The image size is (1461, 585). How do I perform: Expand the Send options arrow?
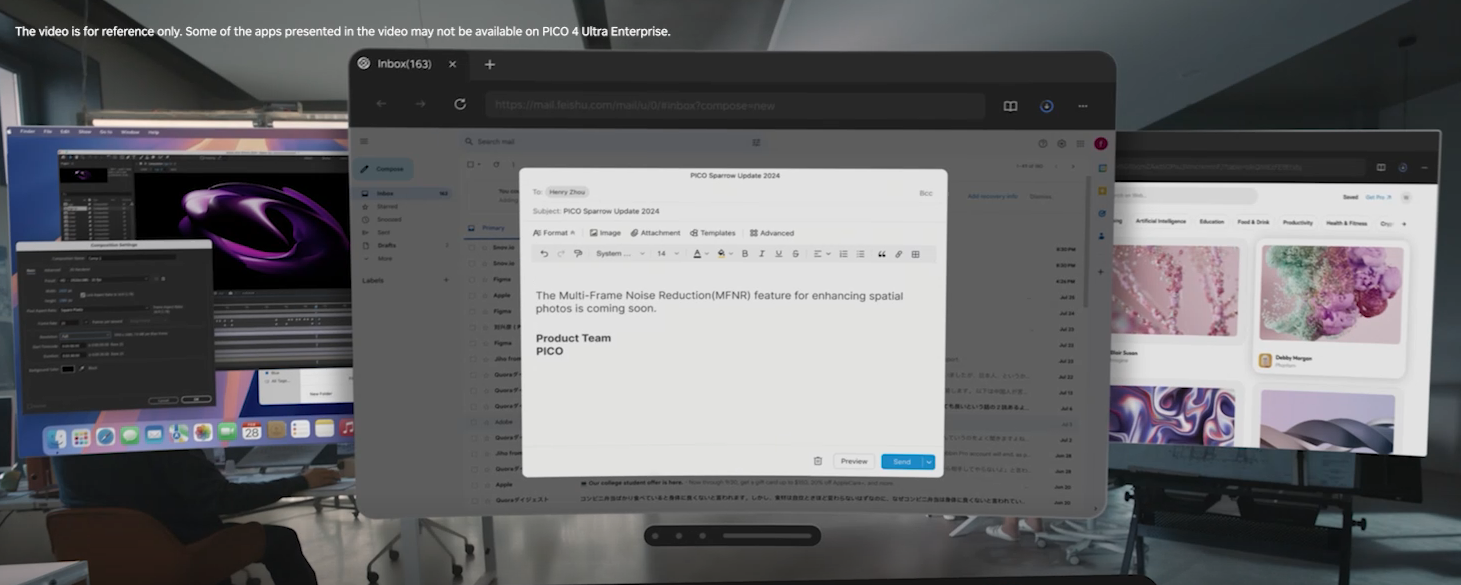coord(929,461)
